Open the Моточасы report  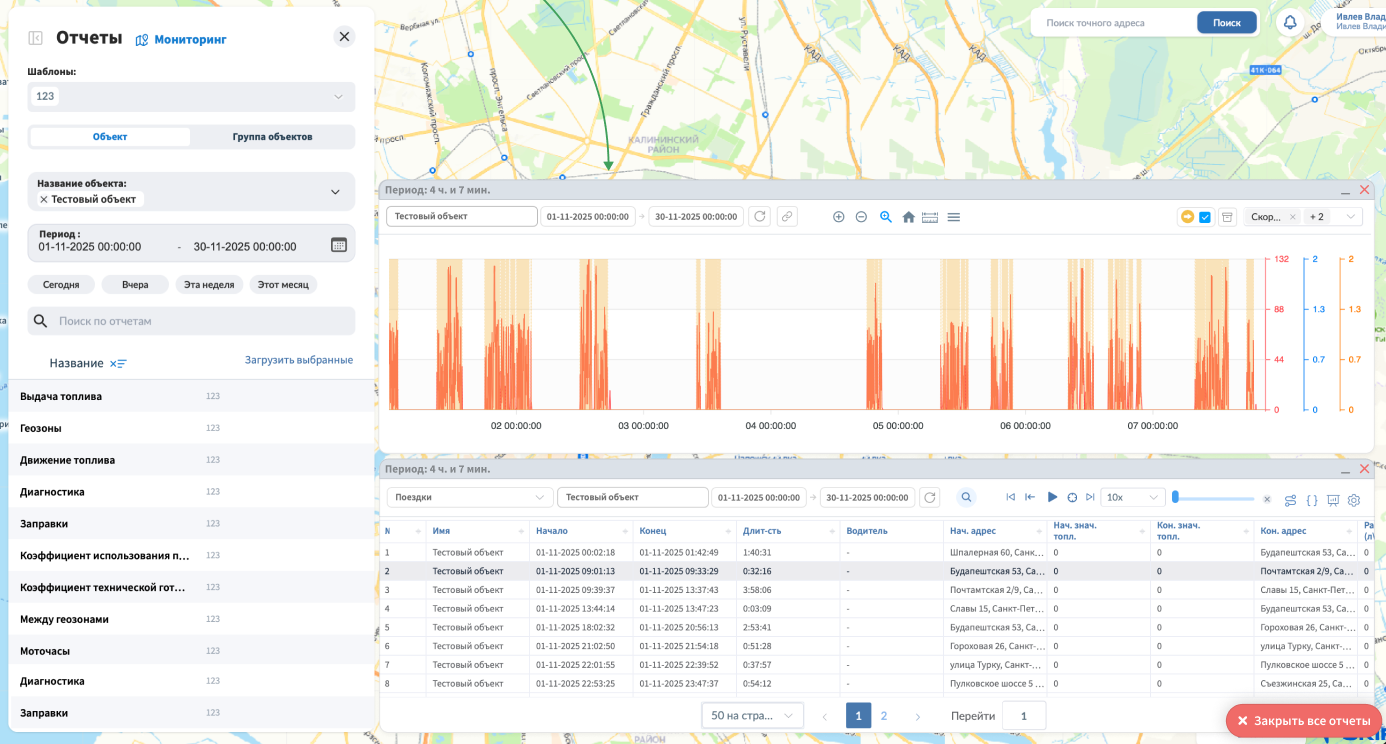191,651
